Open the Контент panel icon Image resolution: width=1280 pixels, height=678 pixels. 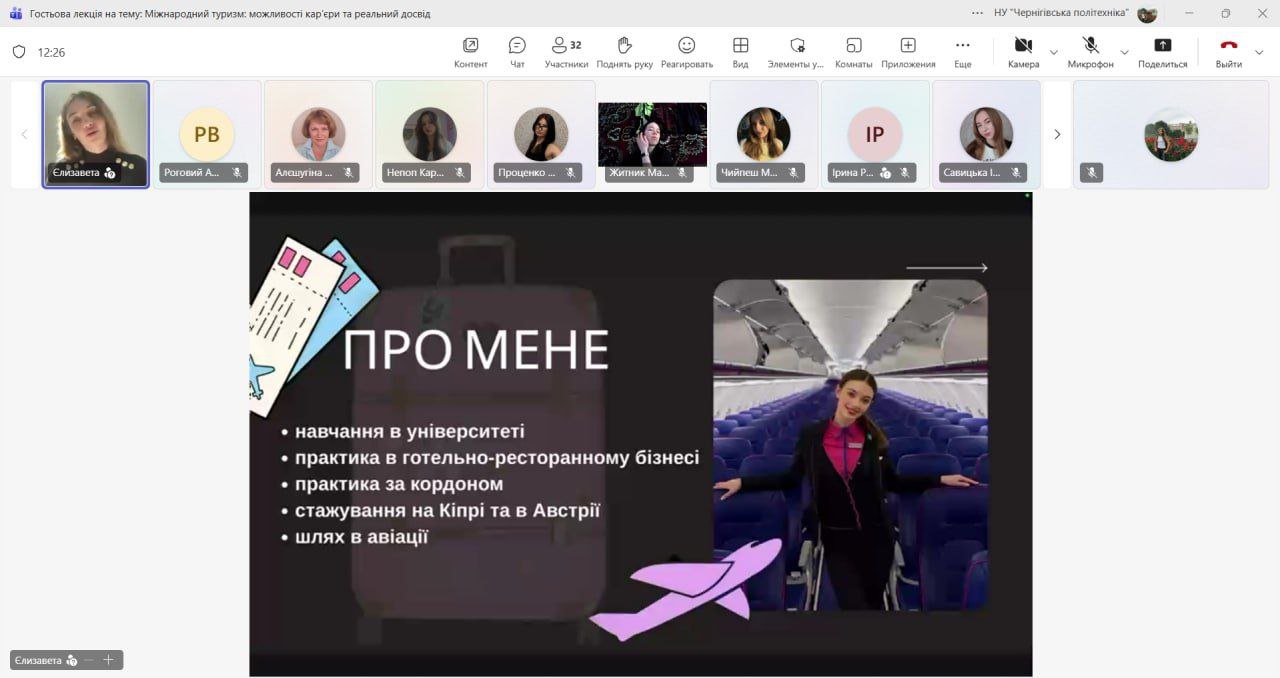tap(470, 51)
